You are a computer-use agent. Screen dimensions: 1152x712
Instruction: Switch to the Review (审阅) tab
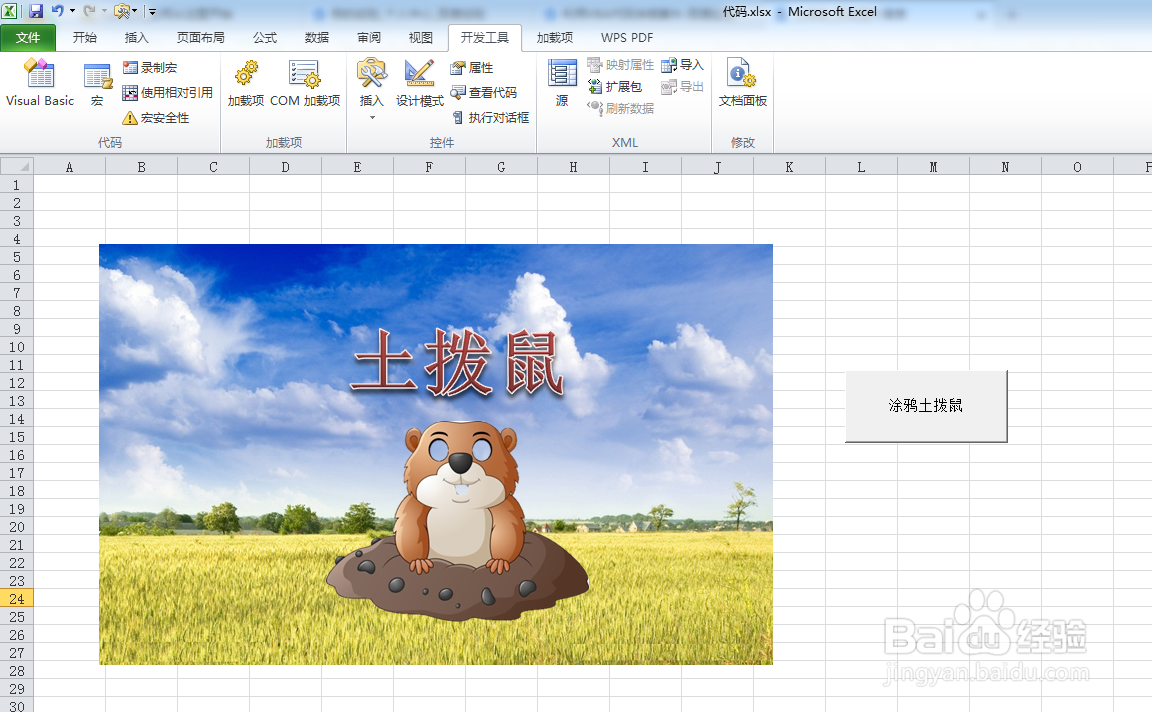pos(369,37)
